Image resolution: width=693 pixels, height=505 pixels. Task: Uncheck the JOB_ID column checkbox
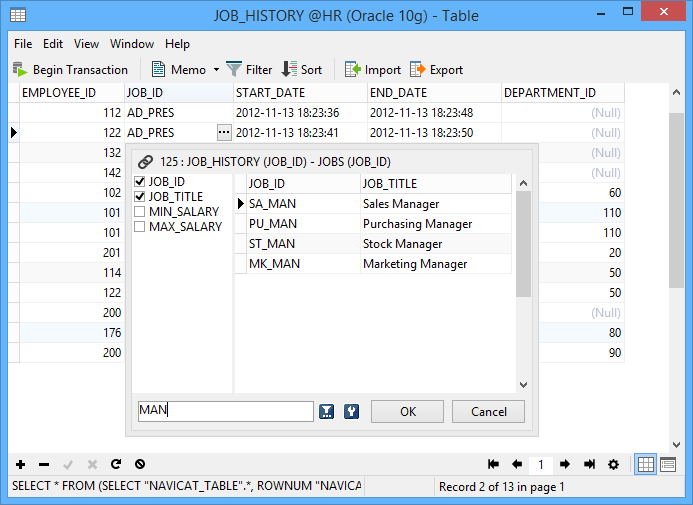[140, 182]
